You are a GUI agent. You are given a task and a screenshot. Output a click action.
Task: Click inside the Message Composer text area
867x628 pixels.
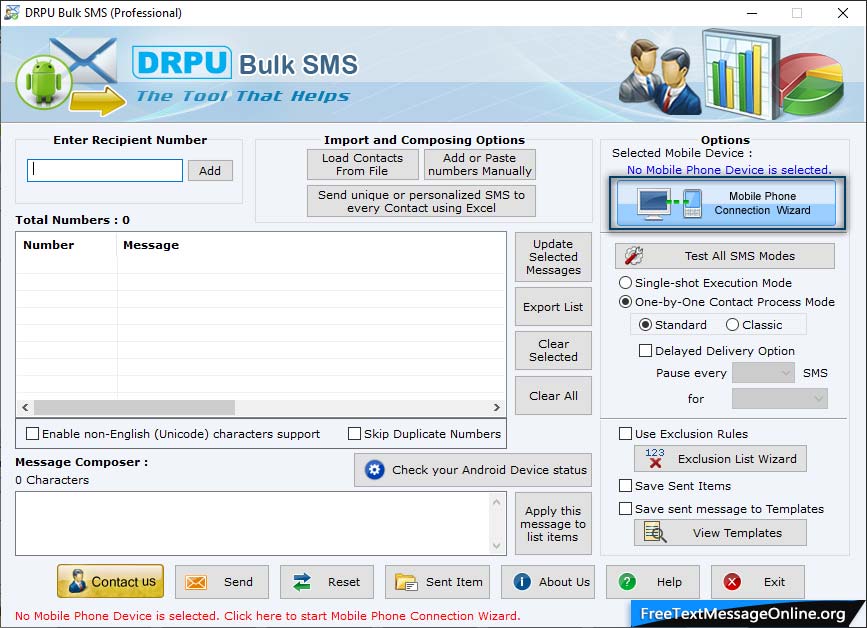pyautogui.click(x=253, y=524)
